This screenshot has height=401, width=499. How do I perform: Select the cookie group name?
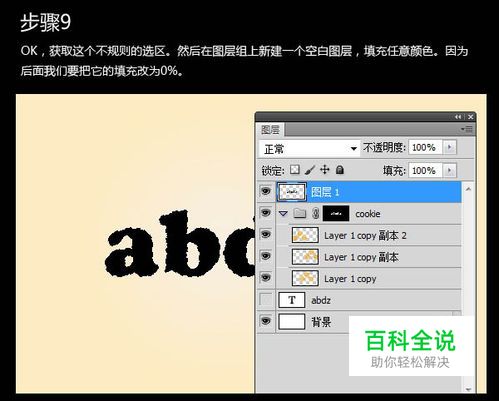[368, 214]
